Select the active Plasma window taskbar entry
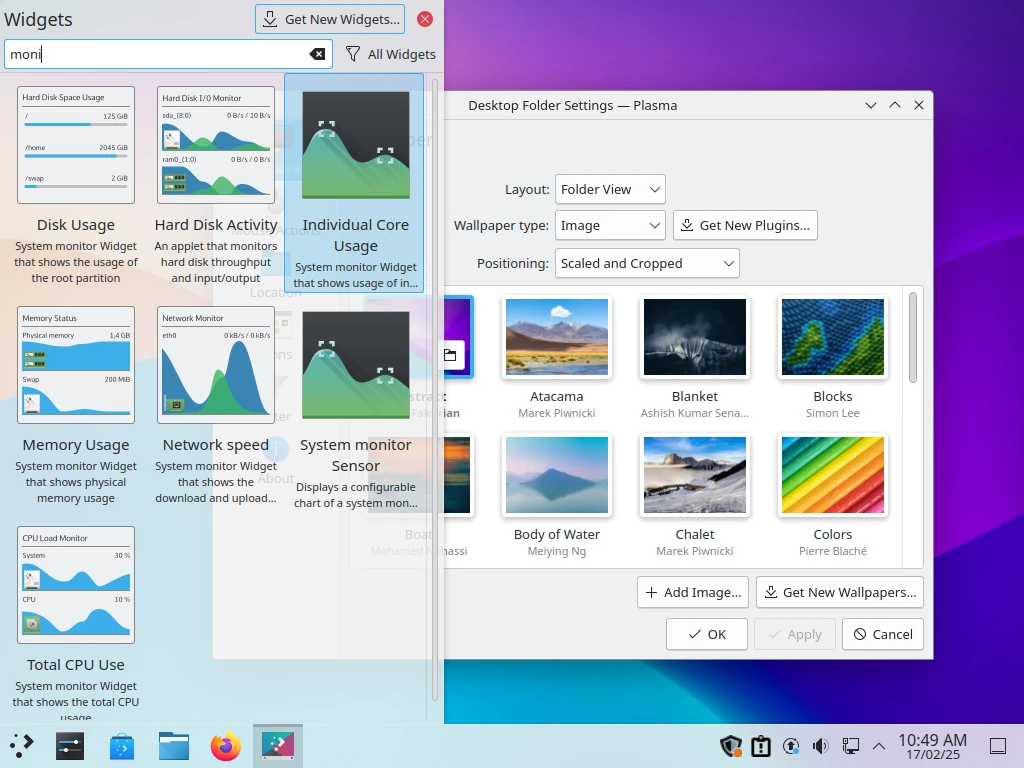 (278, 746)
